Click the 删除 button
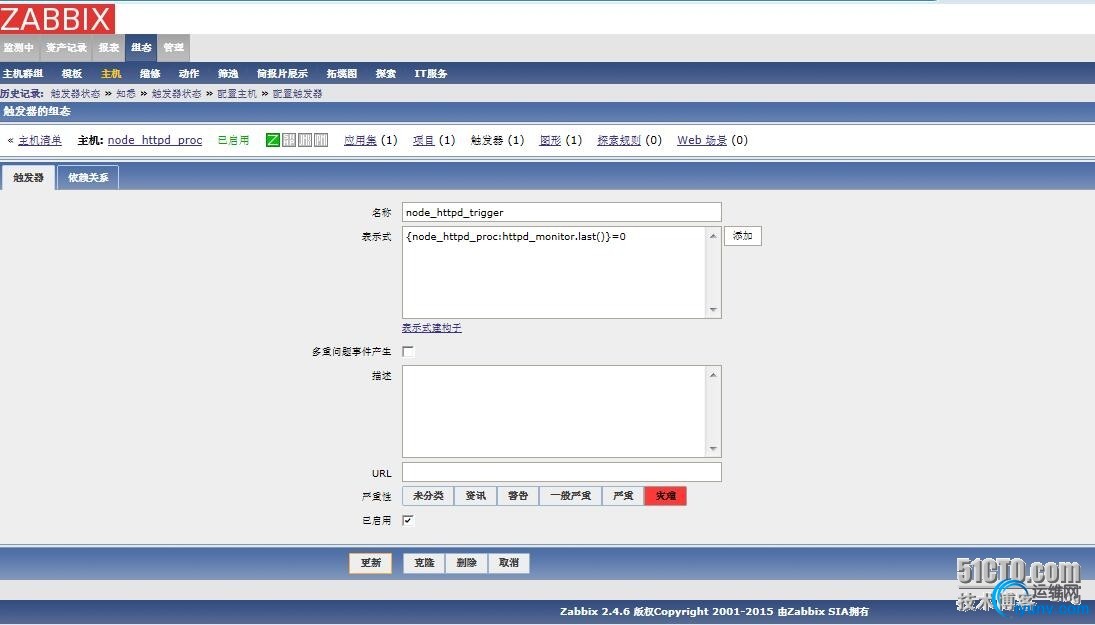This screenshot has width=1095, height=625. click(466, 563)
